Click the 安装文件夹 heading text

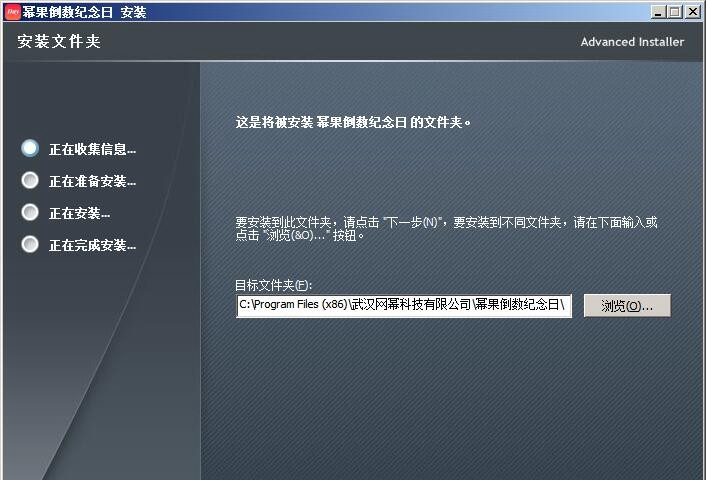click(59, 41)
